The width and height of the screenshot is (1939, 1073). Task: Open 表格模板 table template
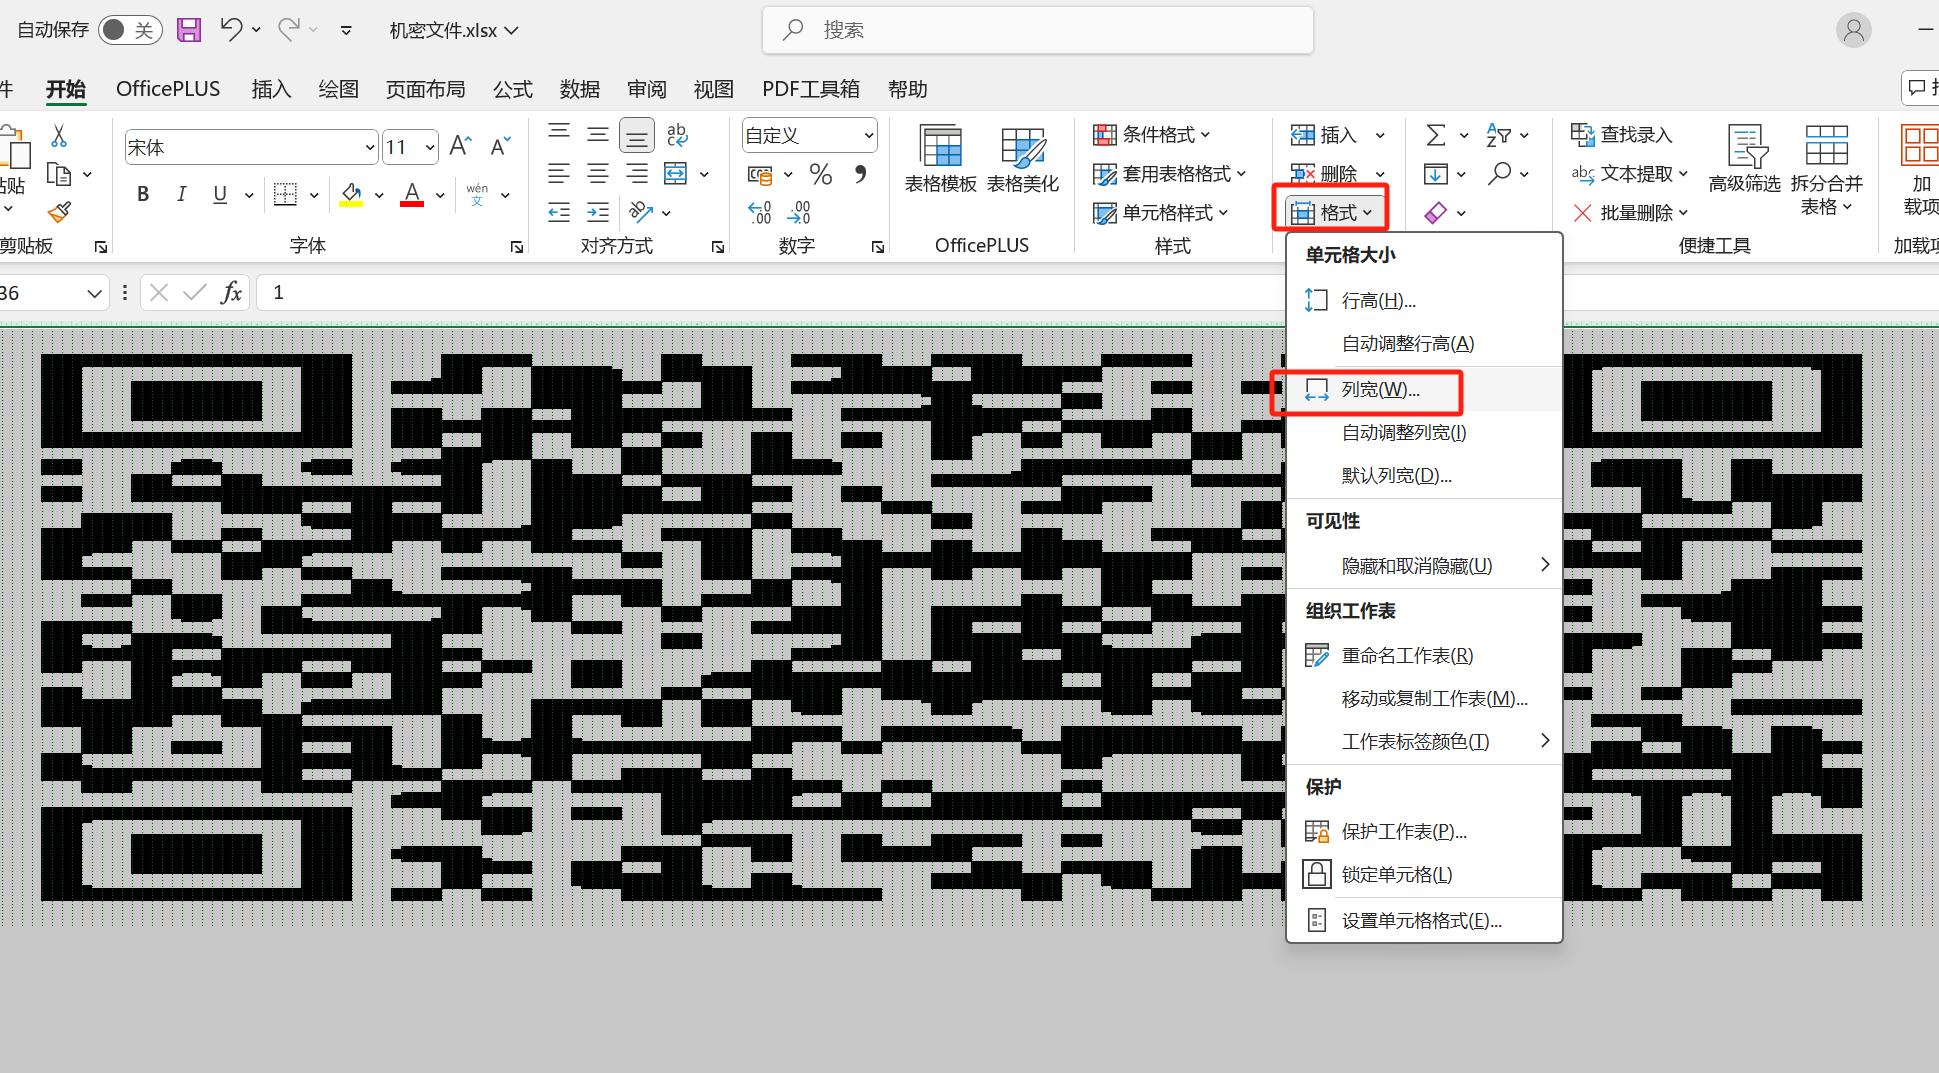[x=940, y=160]
